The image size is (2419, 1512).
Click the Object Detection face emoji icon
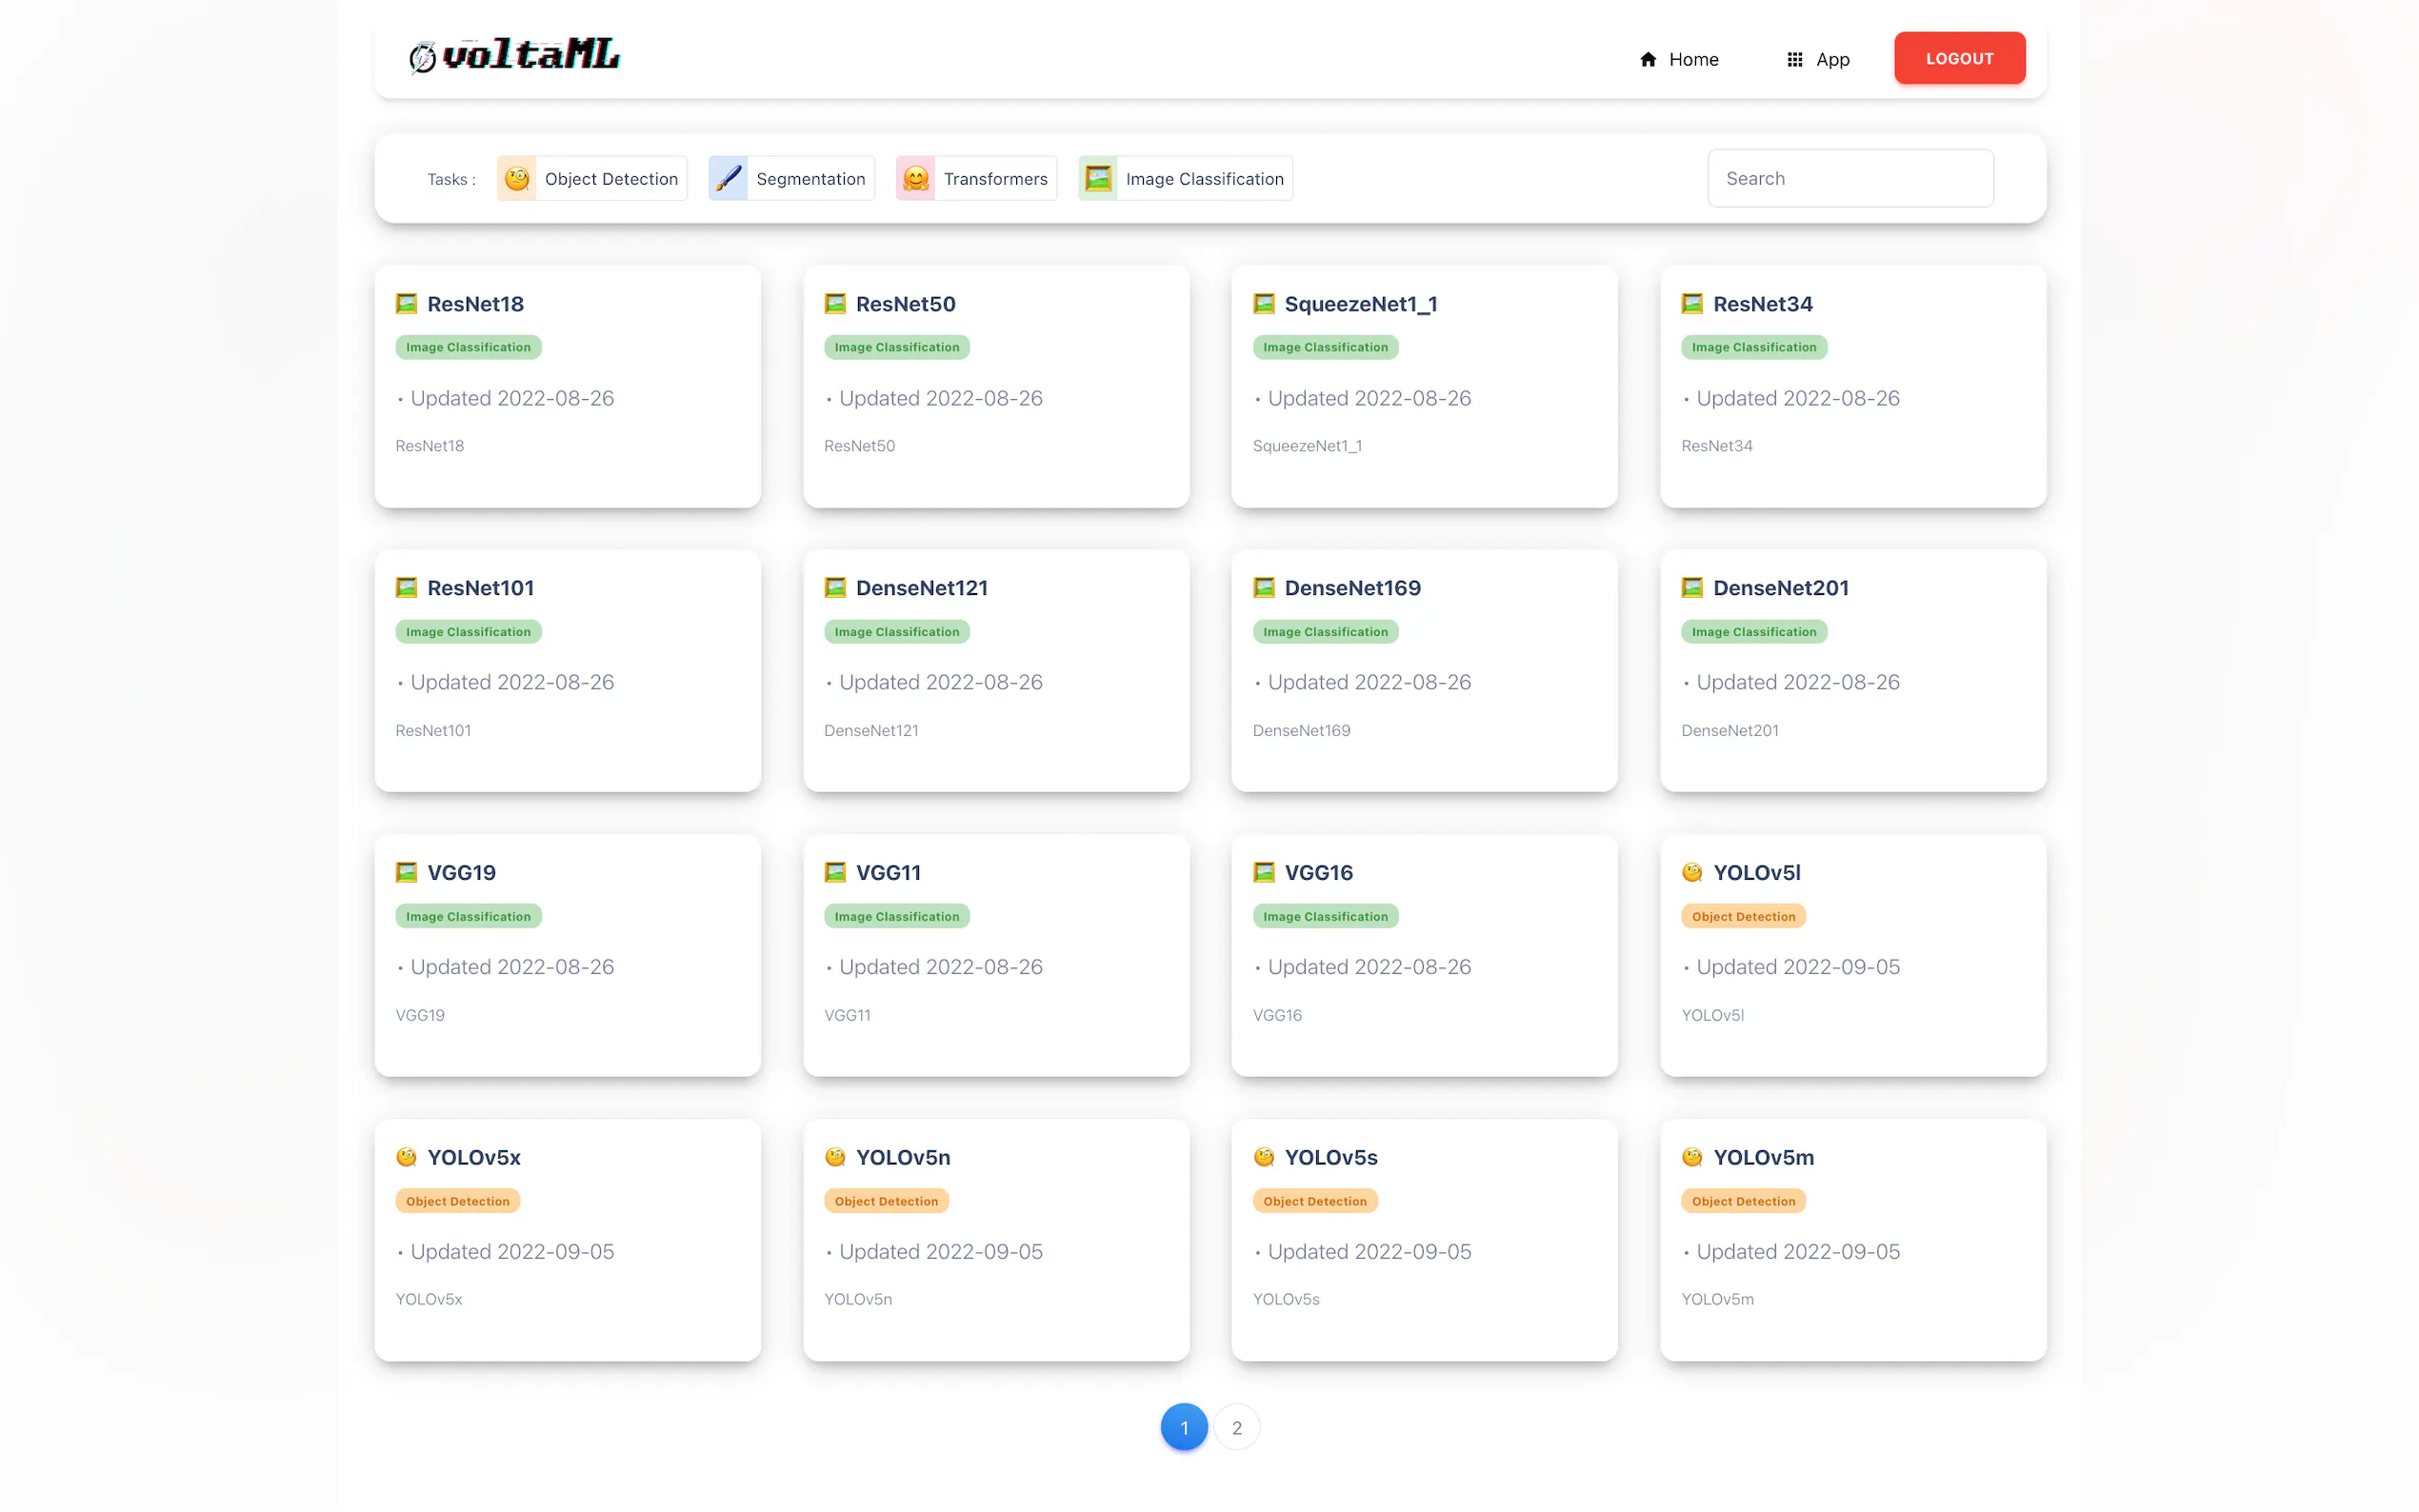point(517,179)
